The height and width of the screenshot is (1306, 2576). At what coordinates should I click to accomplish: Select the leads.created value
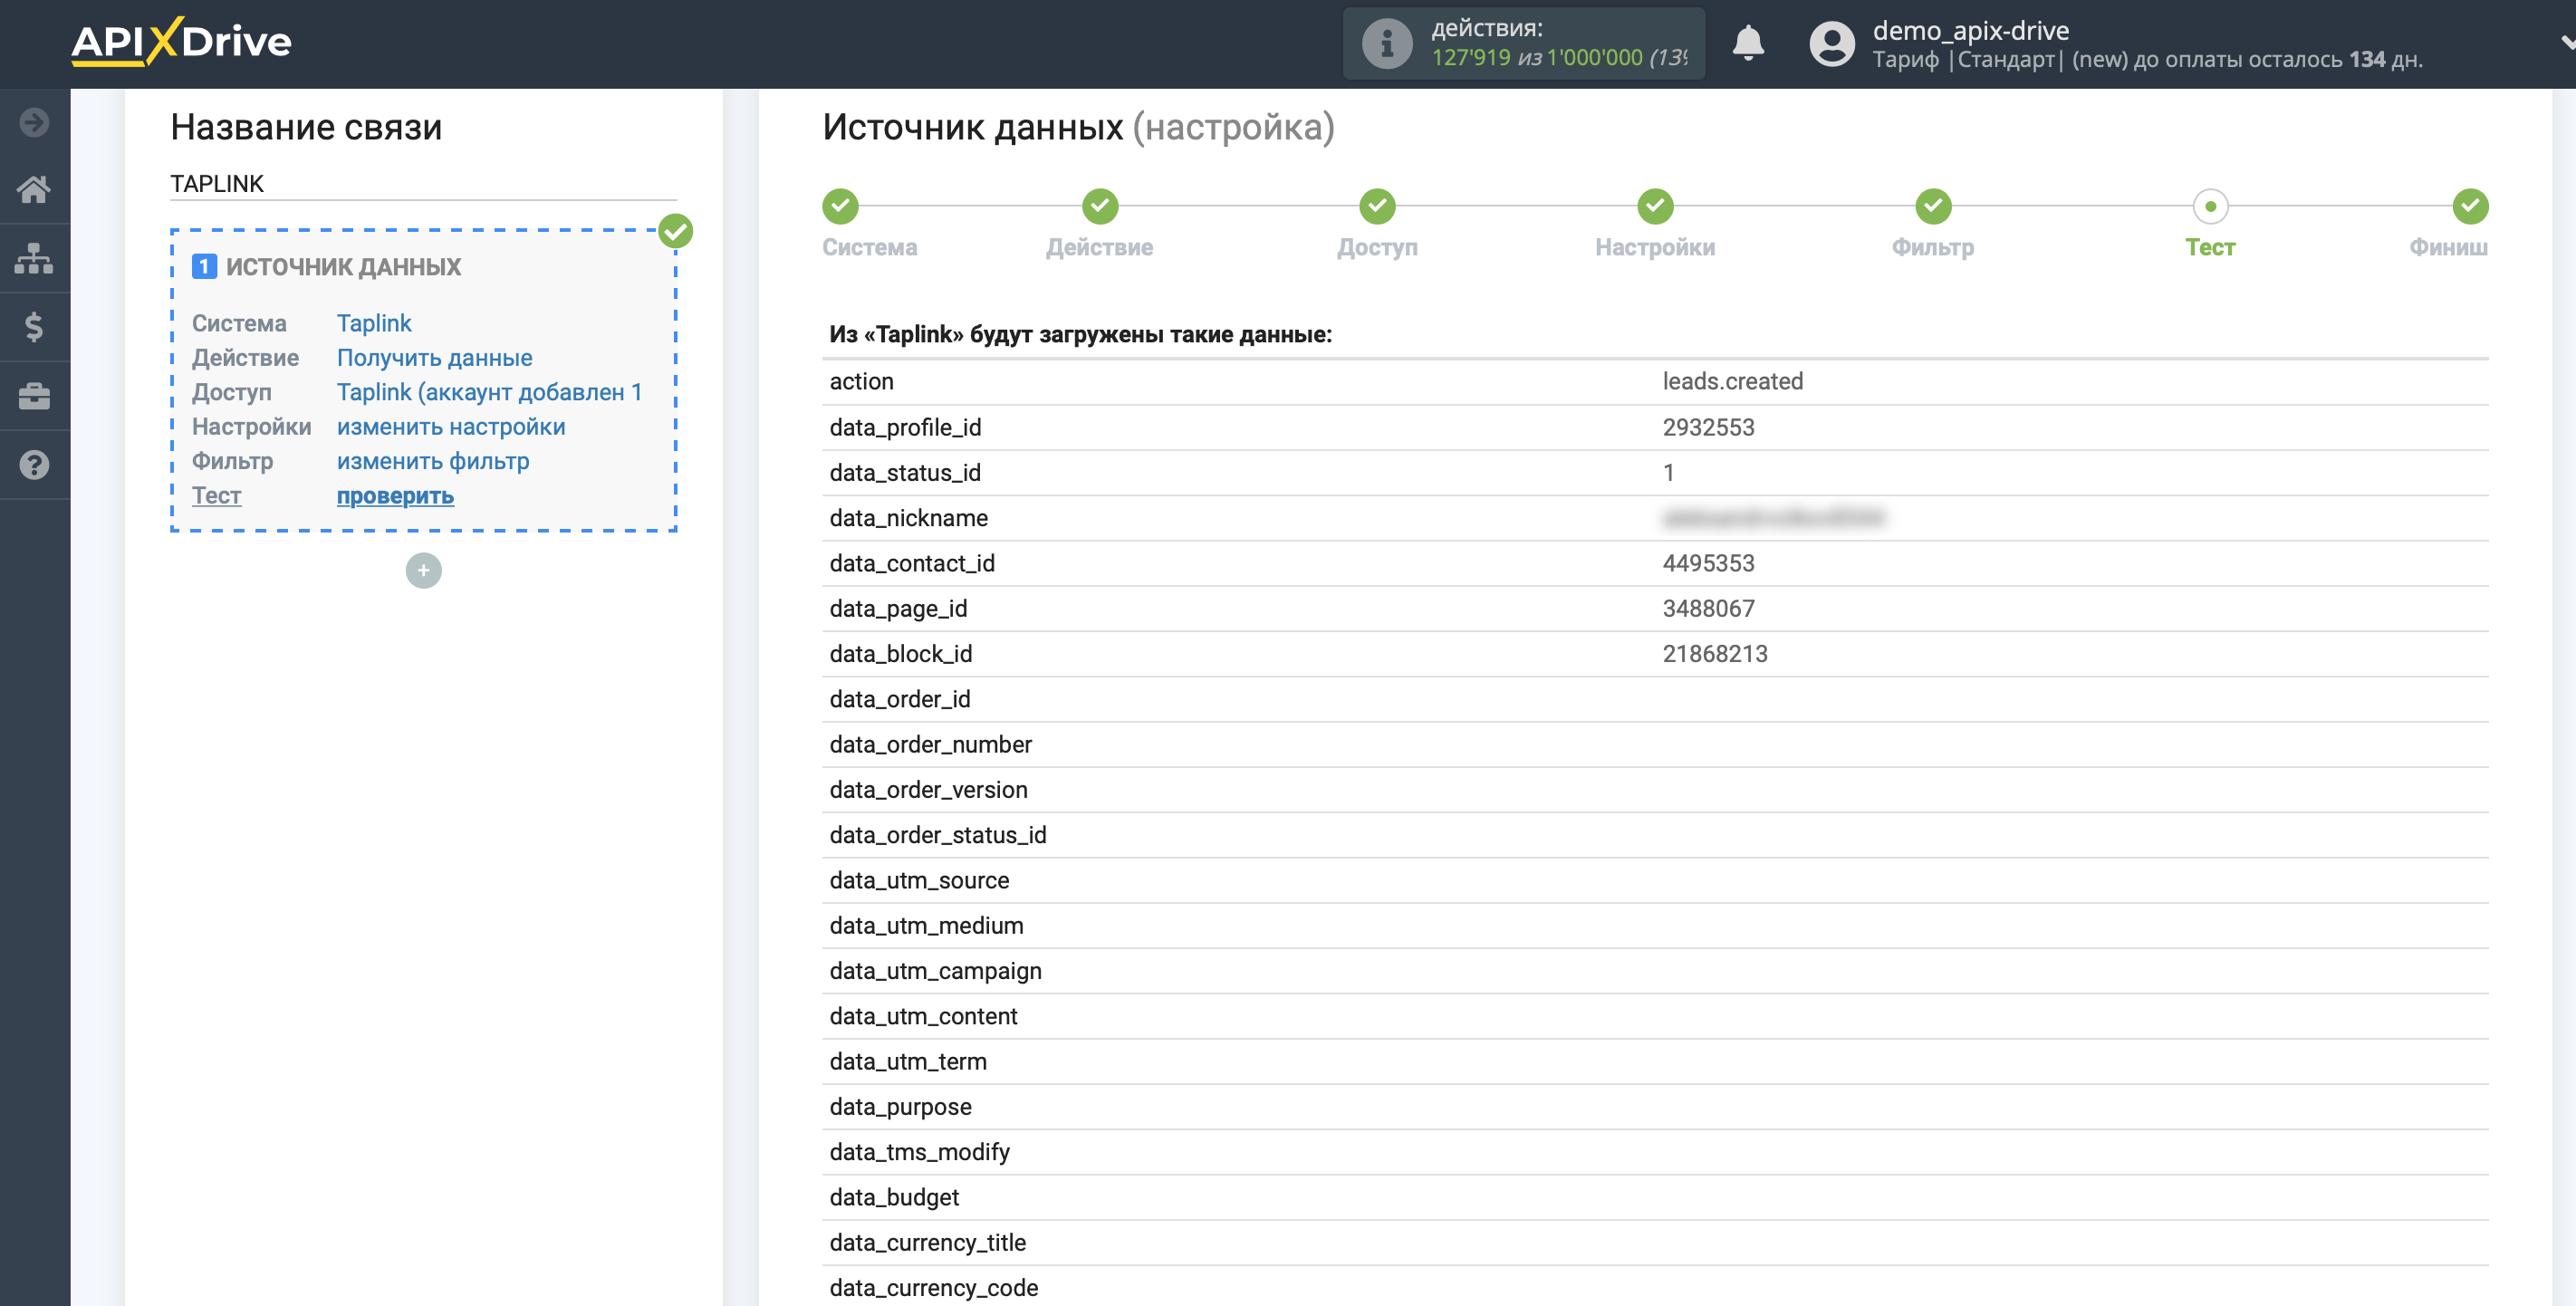(x=1732, y=381)
